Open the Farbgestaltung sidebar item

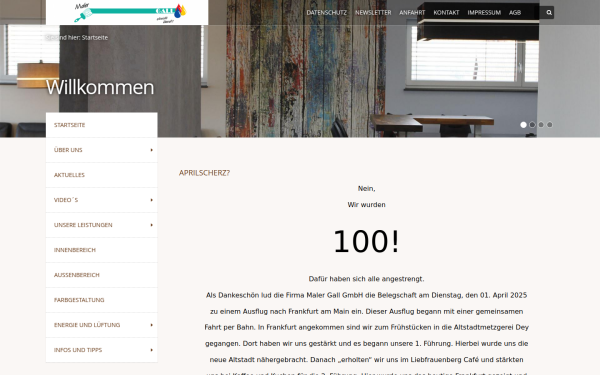[101, 300]
